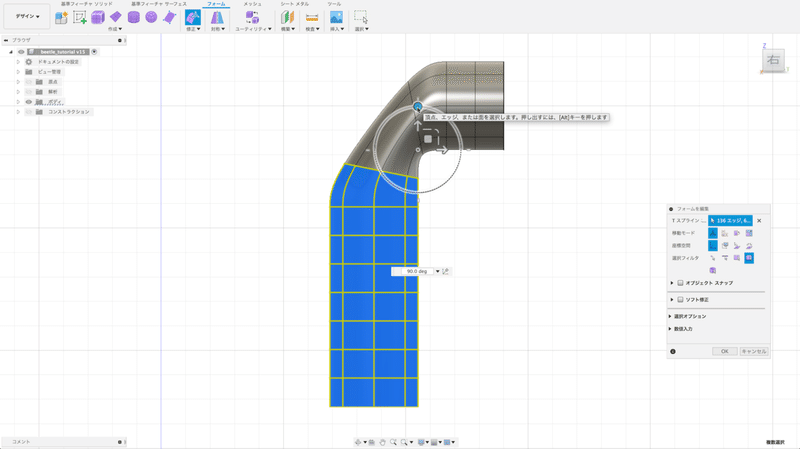Choose the third transform mode icon

click(x=737, y=233)
